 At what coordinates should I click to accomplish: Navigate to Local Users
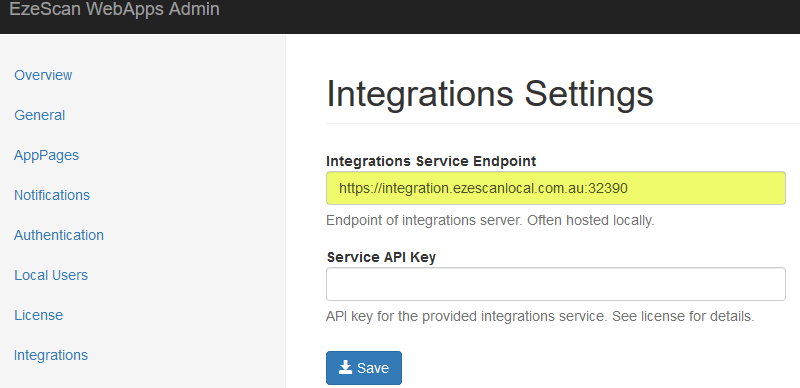(x=51, y=275)
